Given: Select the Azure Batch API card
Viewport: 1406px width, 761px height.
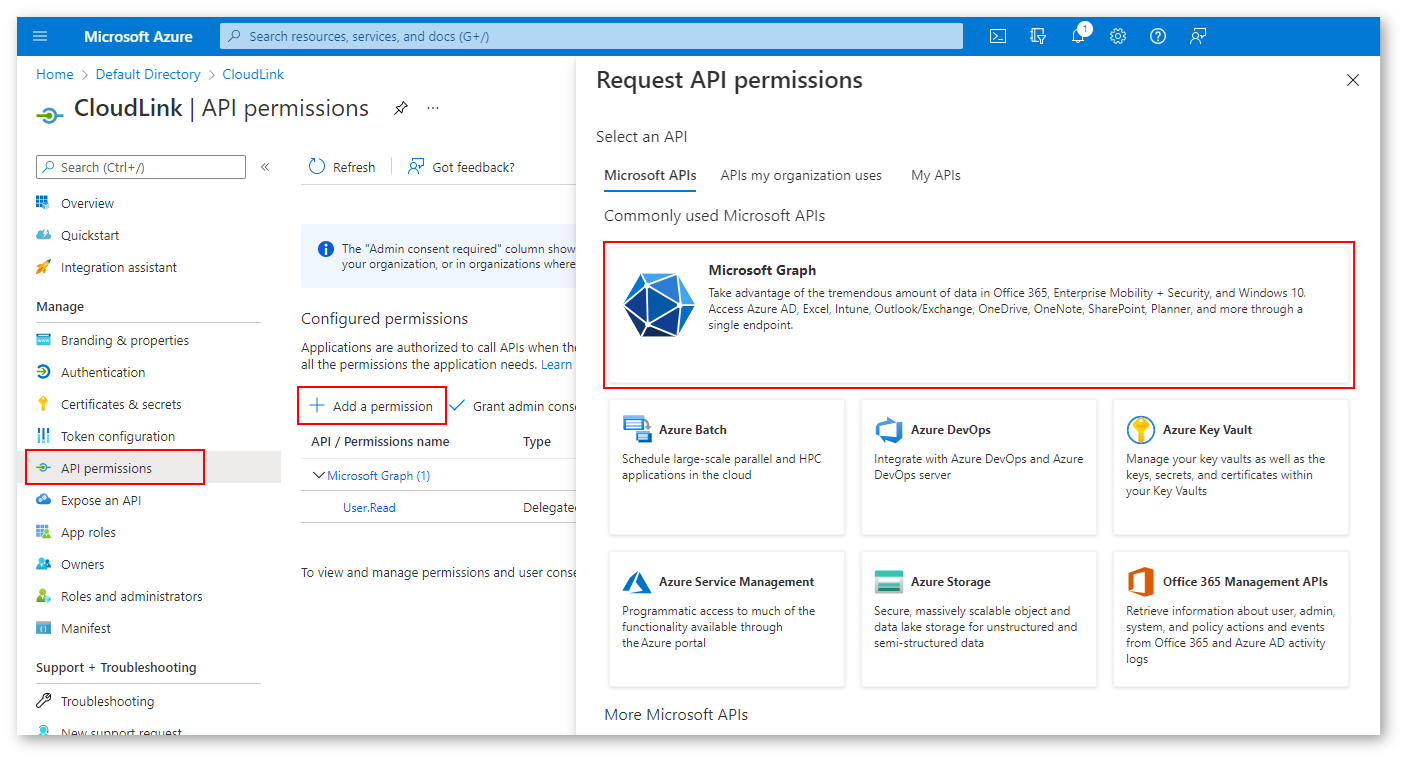Looking at the screenshot, I should coord(727,467).
